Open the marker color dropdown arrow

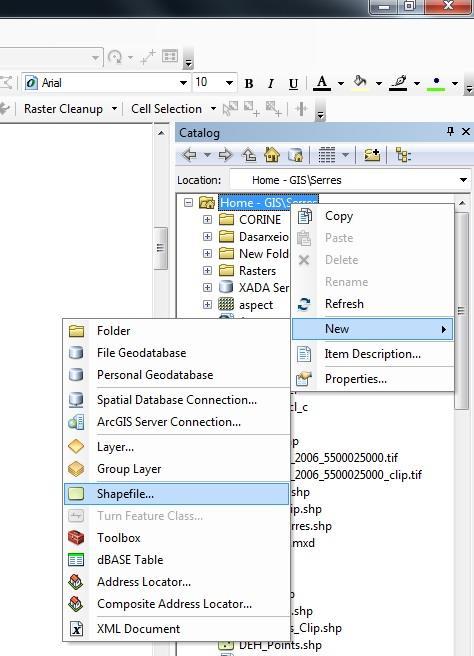click(x=455, y=83)
